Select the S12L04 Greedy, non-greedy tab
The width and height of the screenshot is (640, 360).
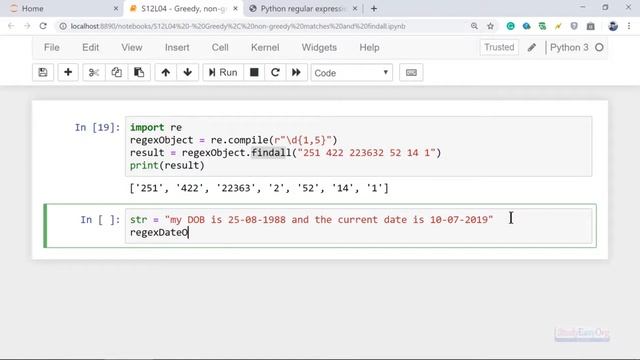pyautogui.click(x=183, y=9)
